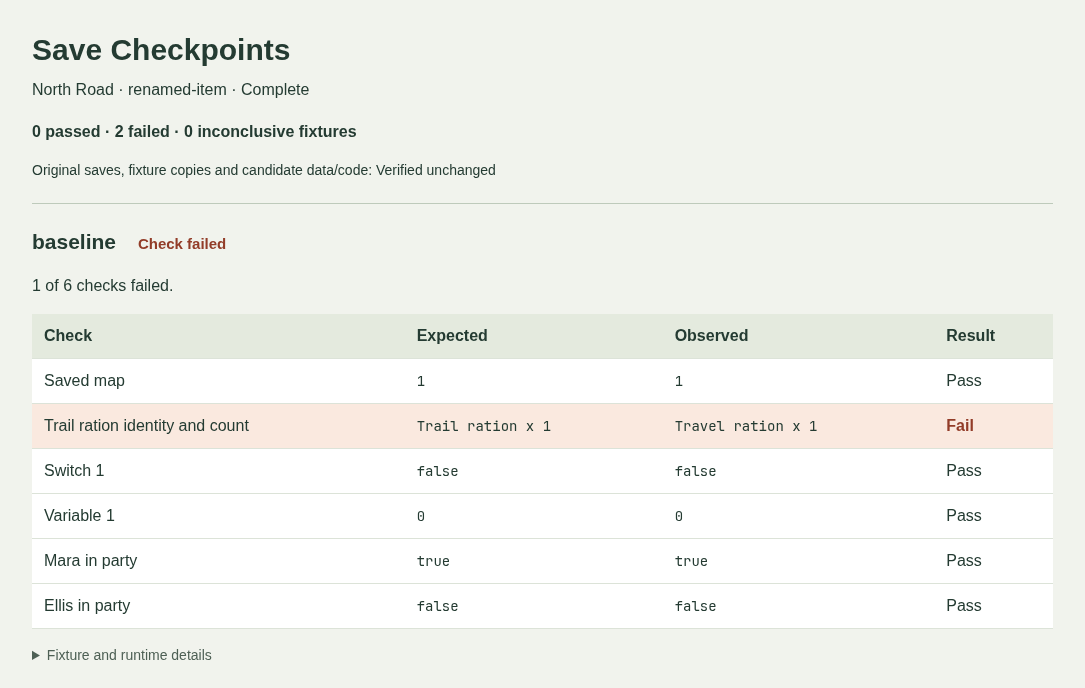Click the 'Switch 1' row label
This screenshot has height=688, width=1085.
74,471
